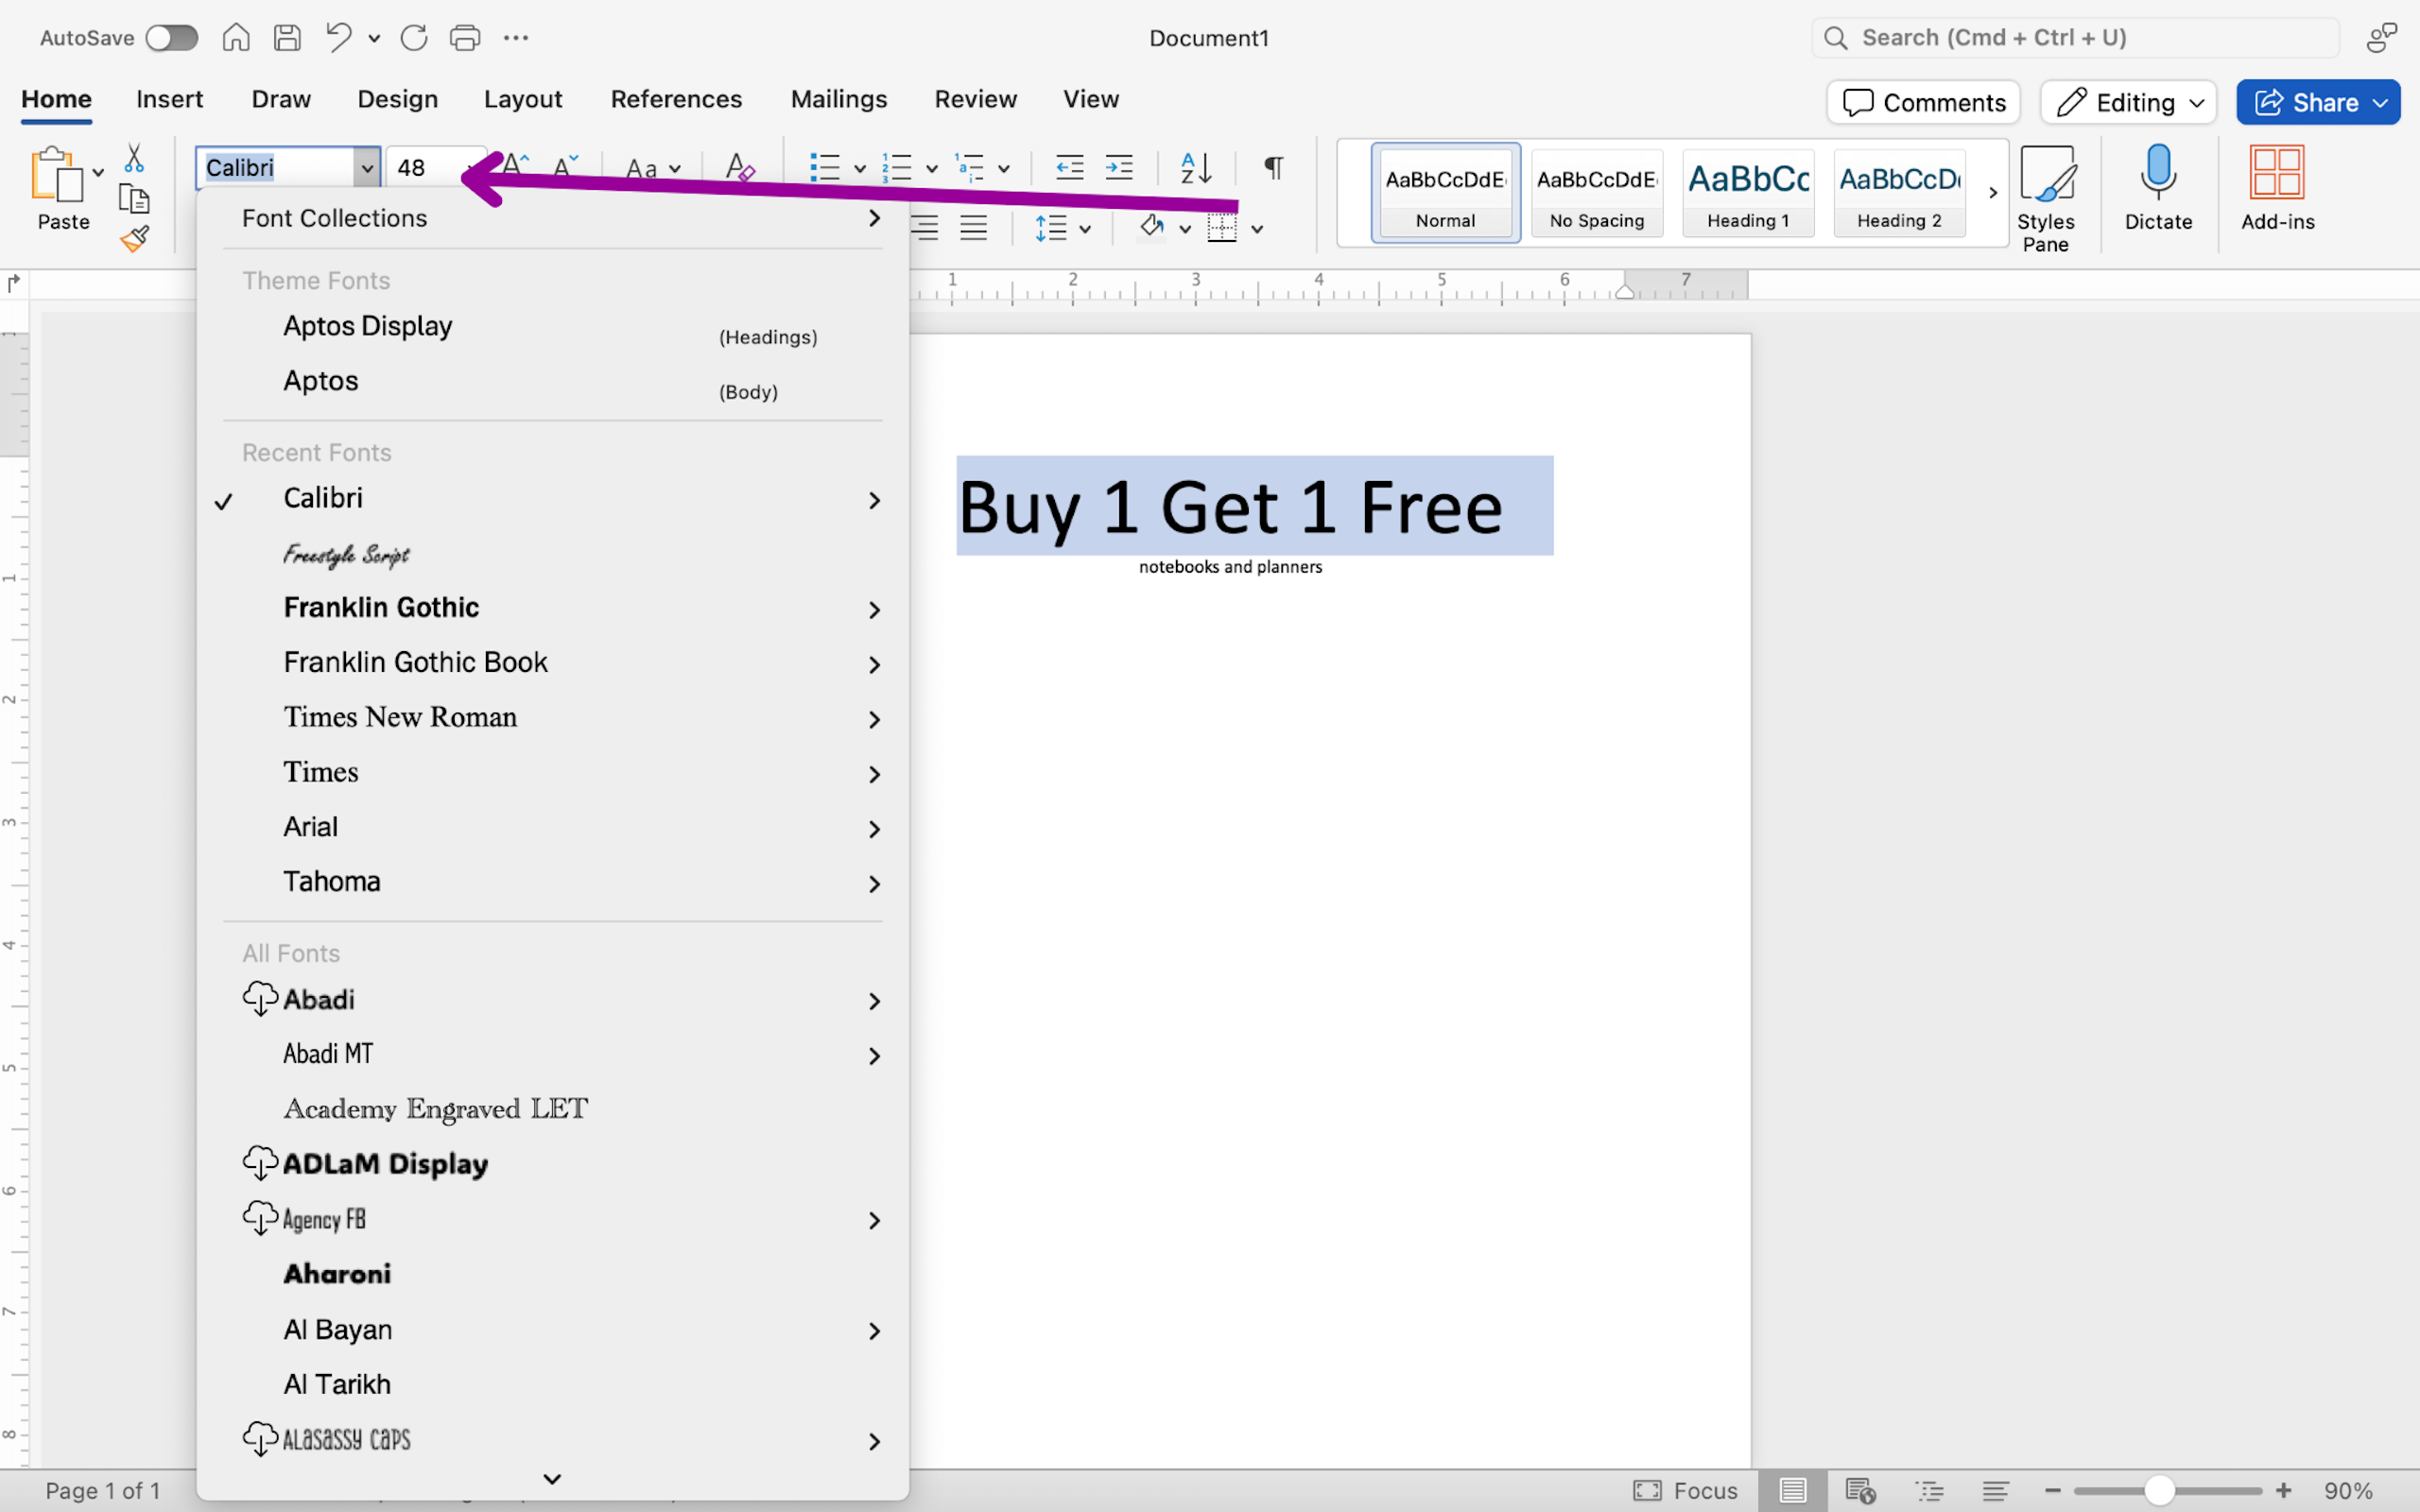Click the zoom slider handle
The width and height of the screenshot is (2420, 1512).
pos(2159,1490)
